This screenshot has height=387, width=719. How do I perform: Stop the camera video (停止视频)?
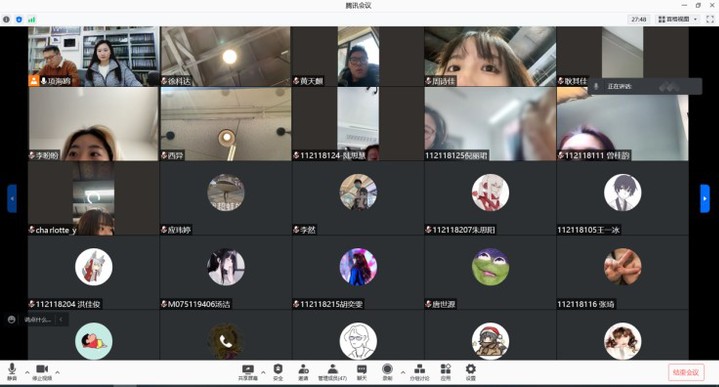click(x=42, y=372)
